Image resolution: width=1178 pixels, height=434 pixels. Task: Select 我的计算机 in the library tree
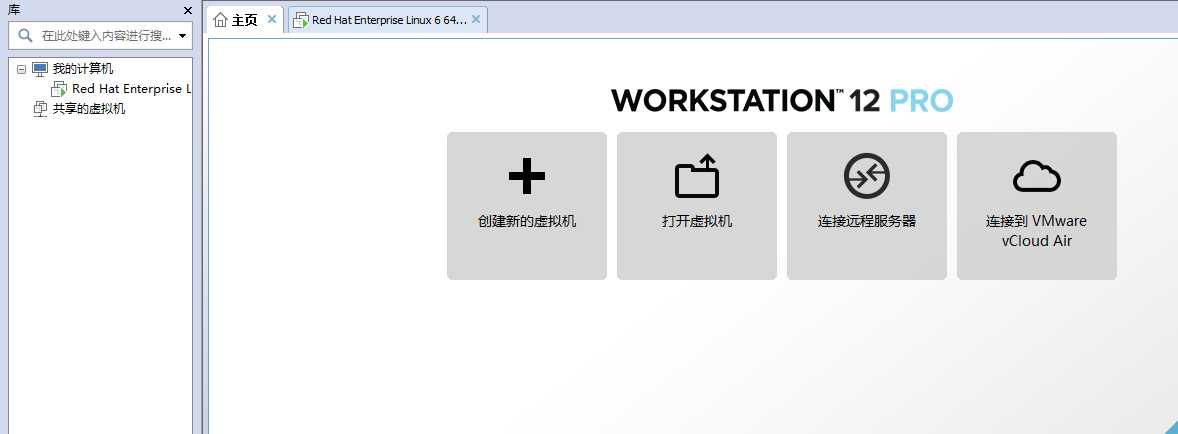tap(83, 69)
